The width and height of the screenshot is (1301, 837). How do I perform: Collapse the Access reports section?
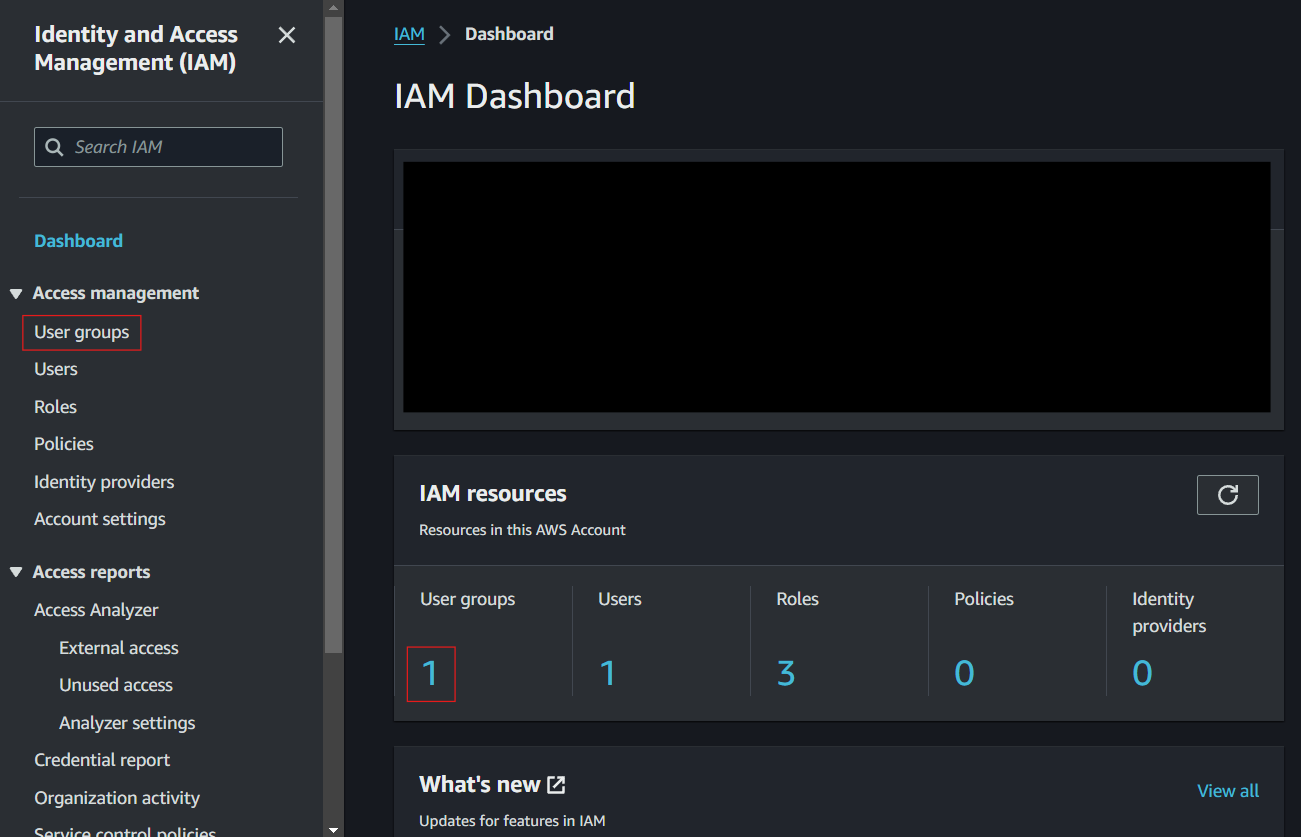16,573
